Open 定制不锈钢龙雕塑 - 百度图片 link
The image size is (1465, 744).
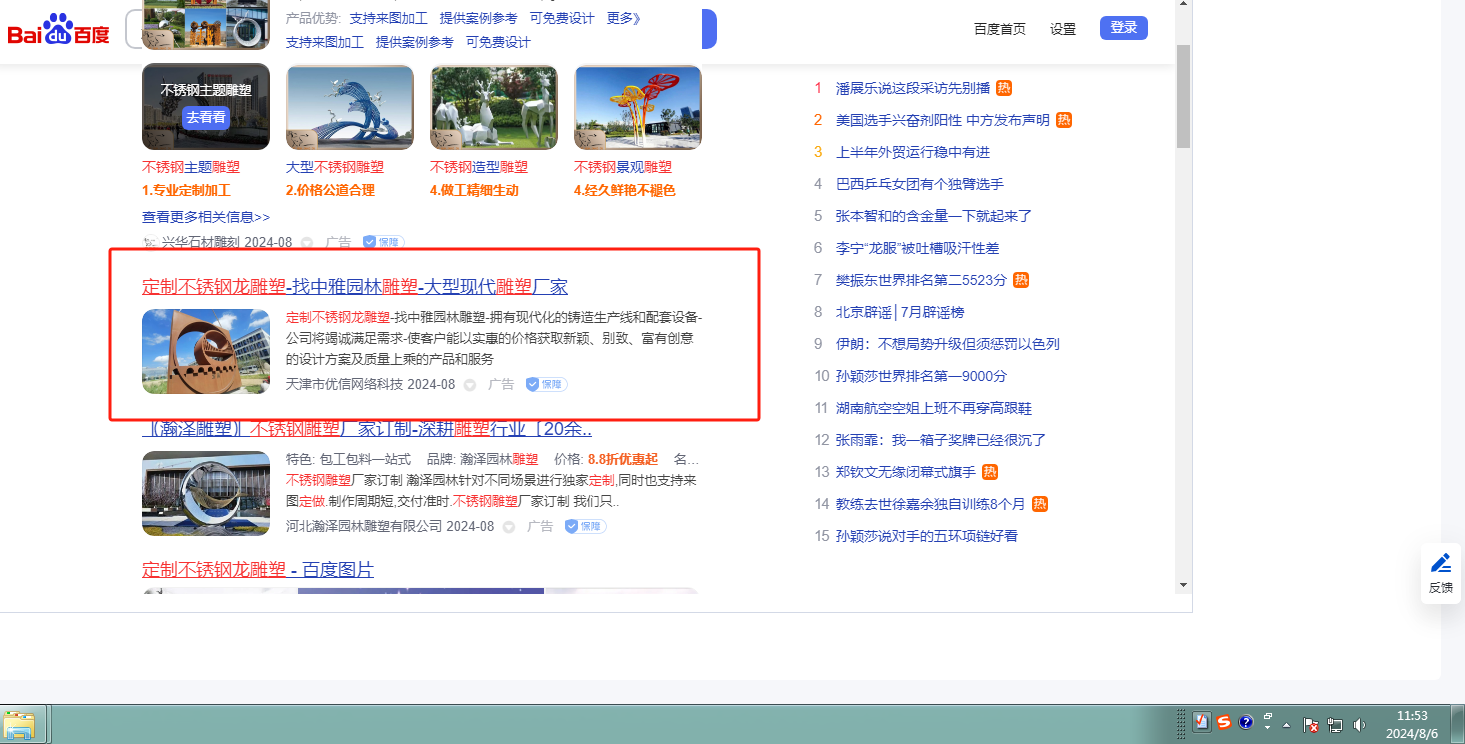click(x=258, y=570)
